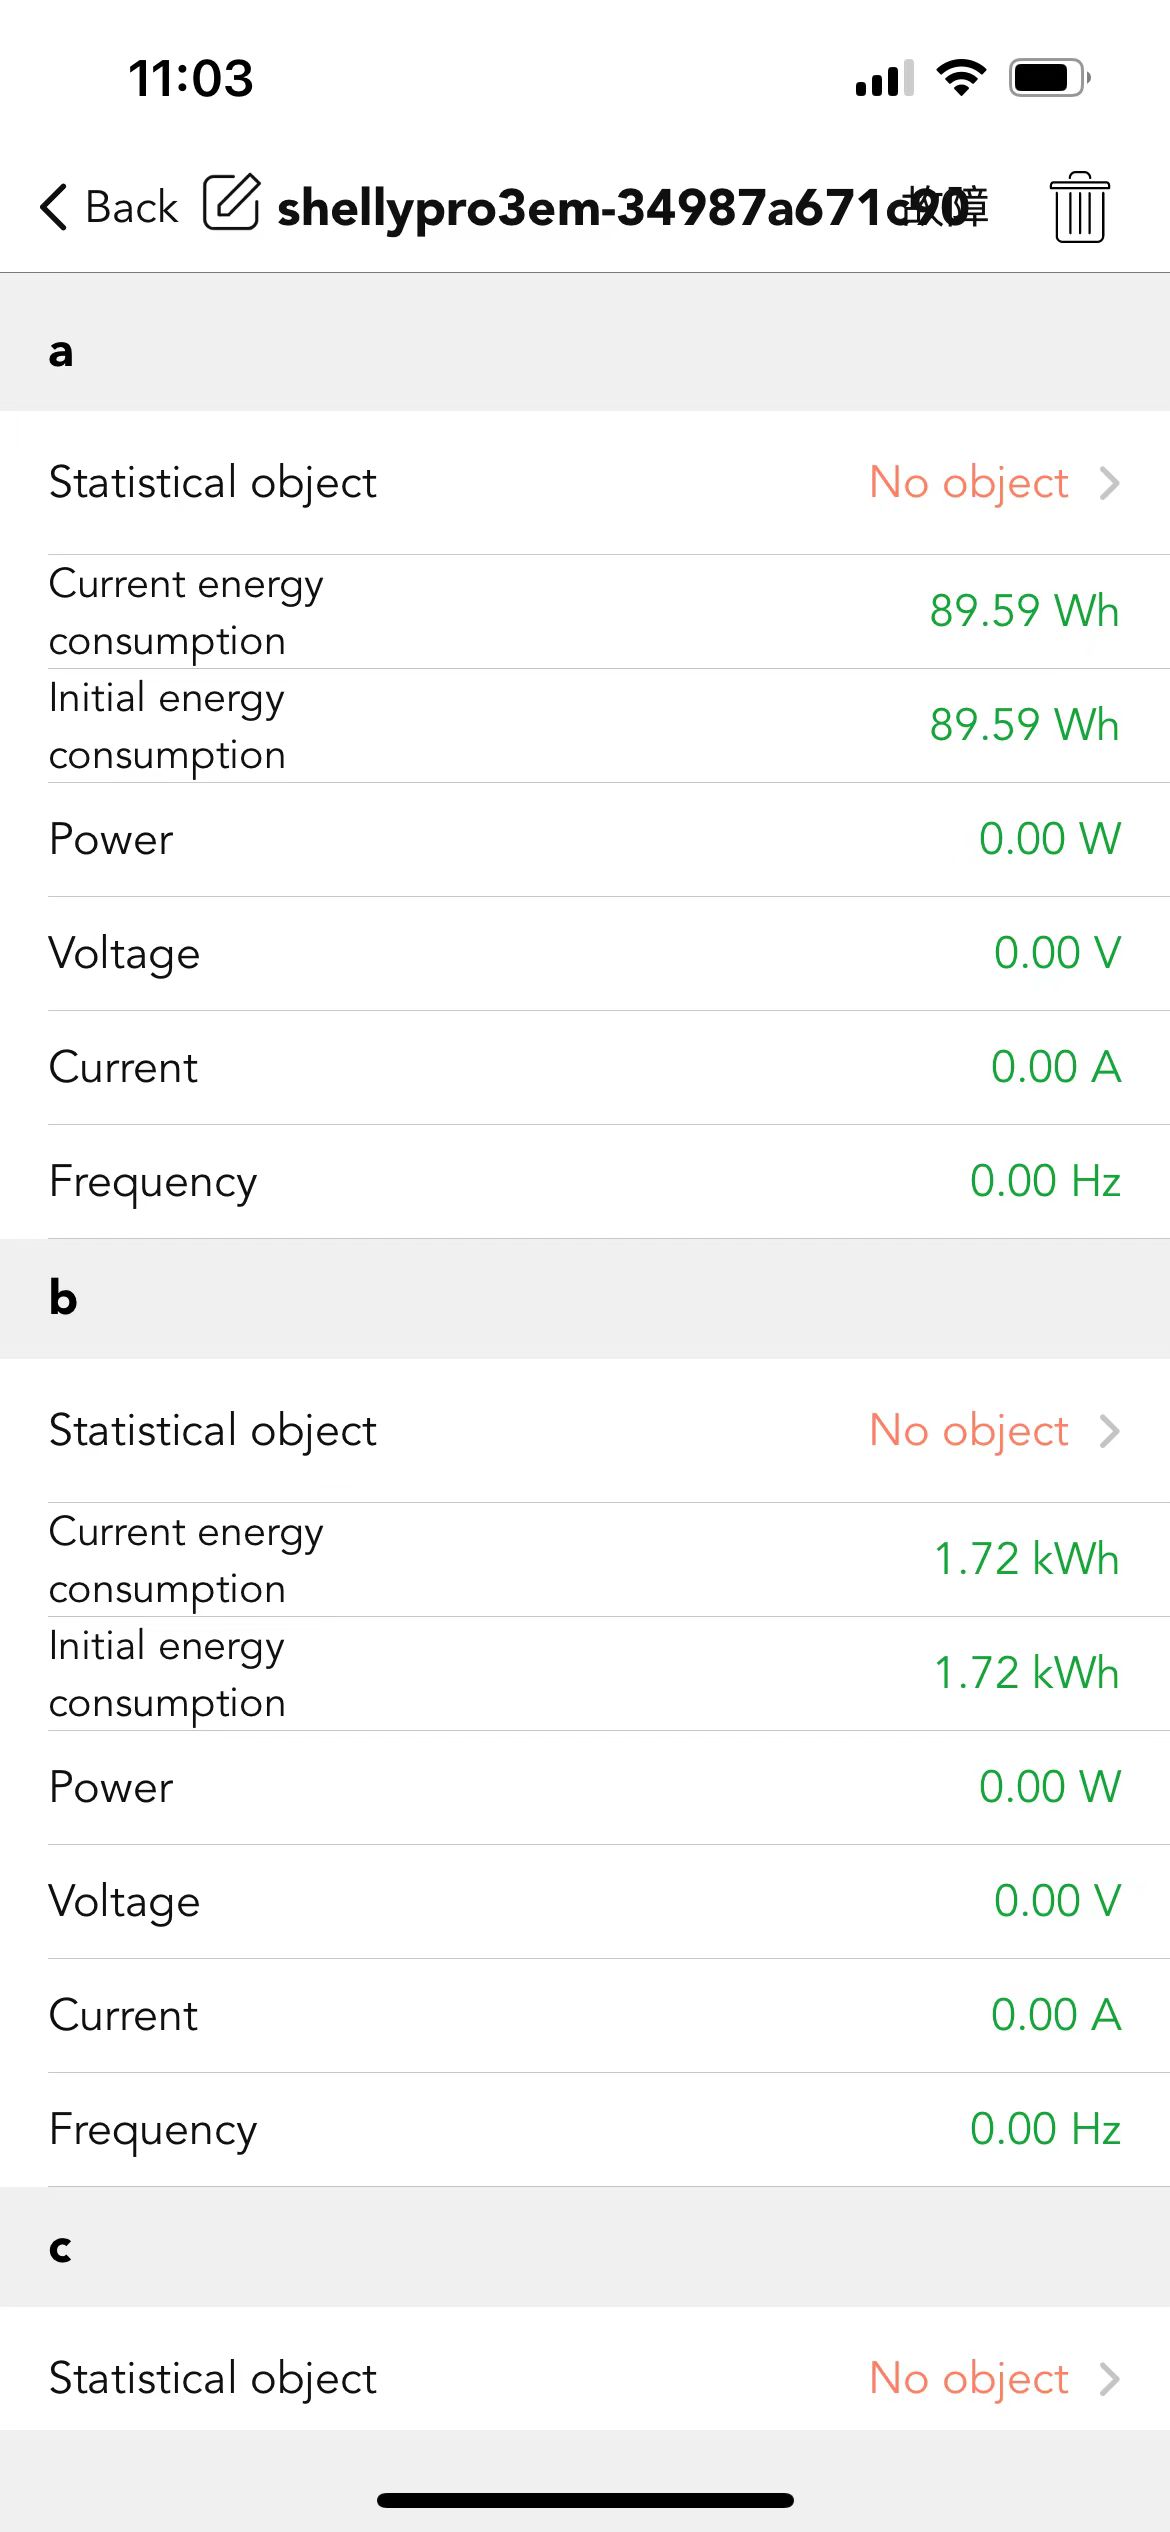The image size is (1170, 2532).
Task: Select the 1.72 kWh Initial energy value
Action: pyautogui.click(x=1026, y=1673)
